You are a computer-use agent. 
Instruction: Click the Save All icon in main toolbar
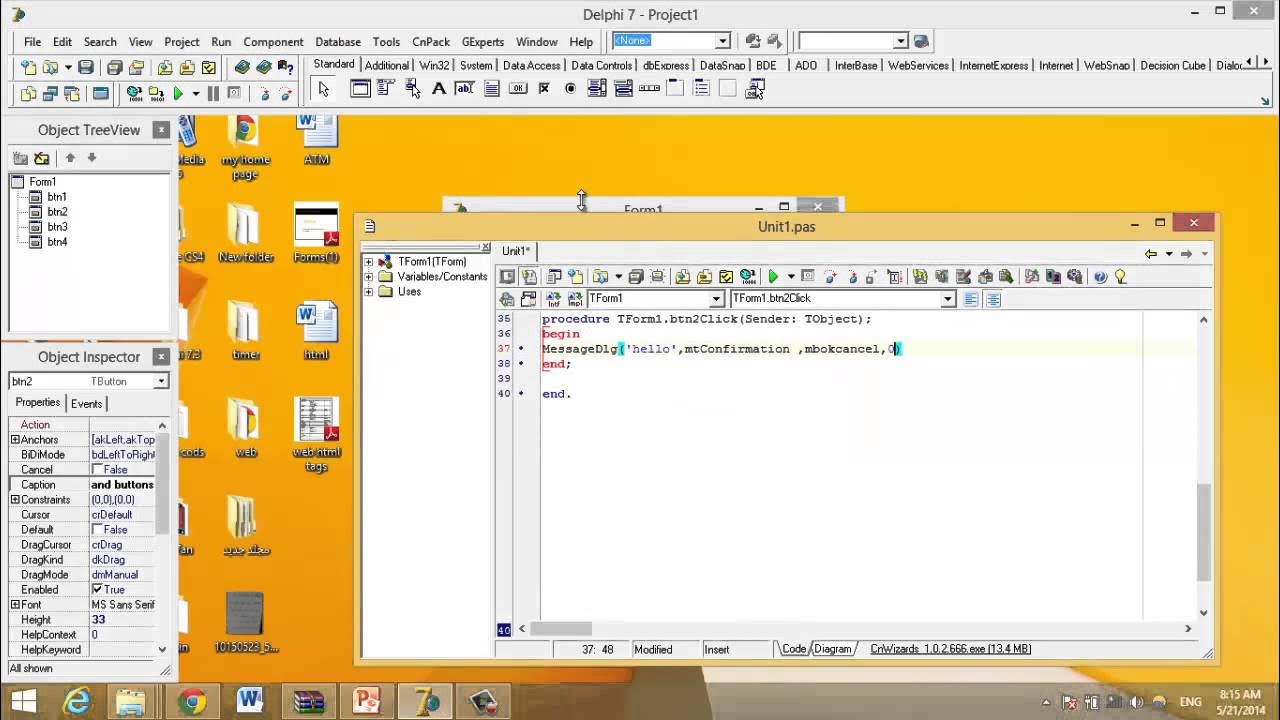114,67
